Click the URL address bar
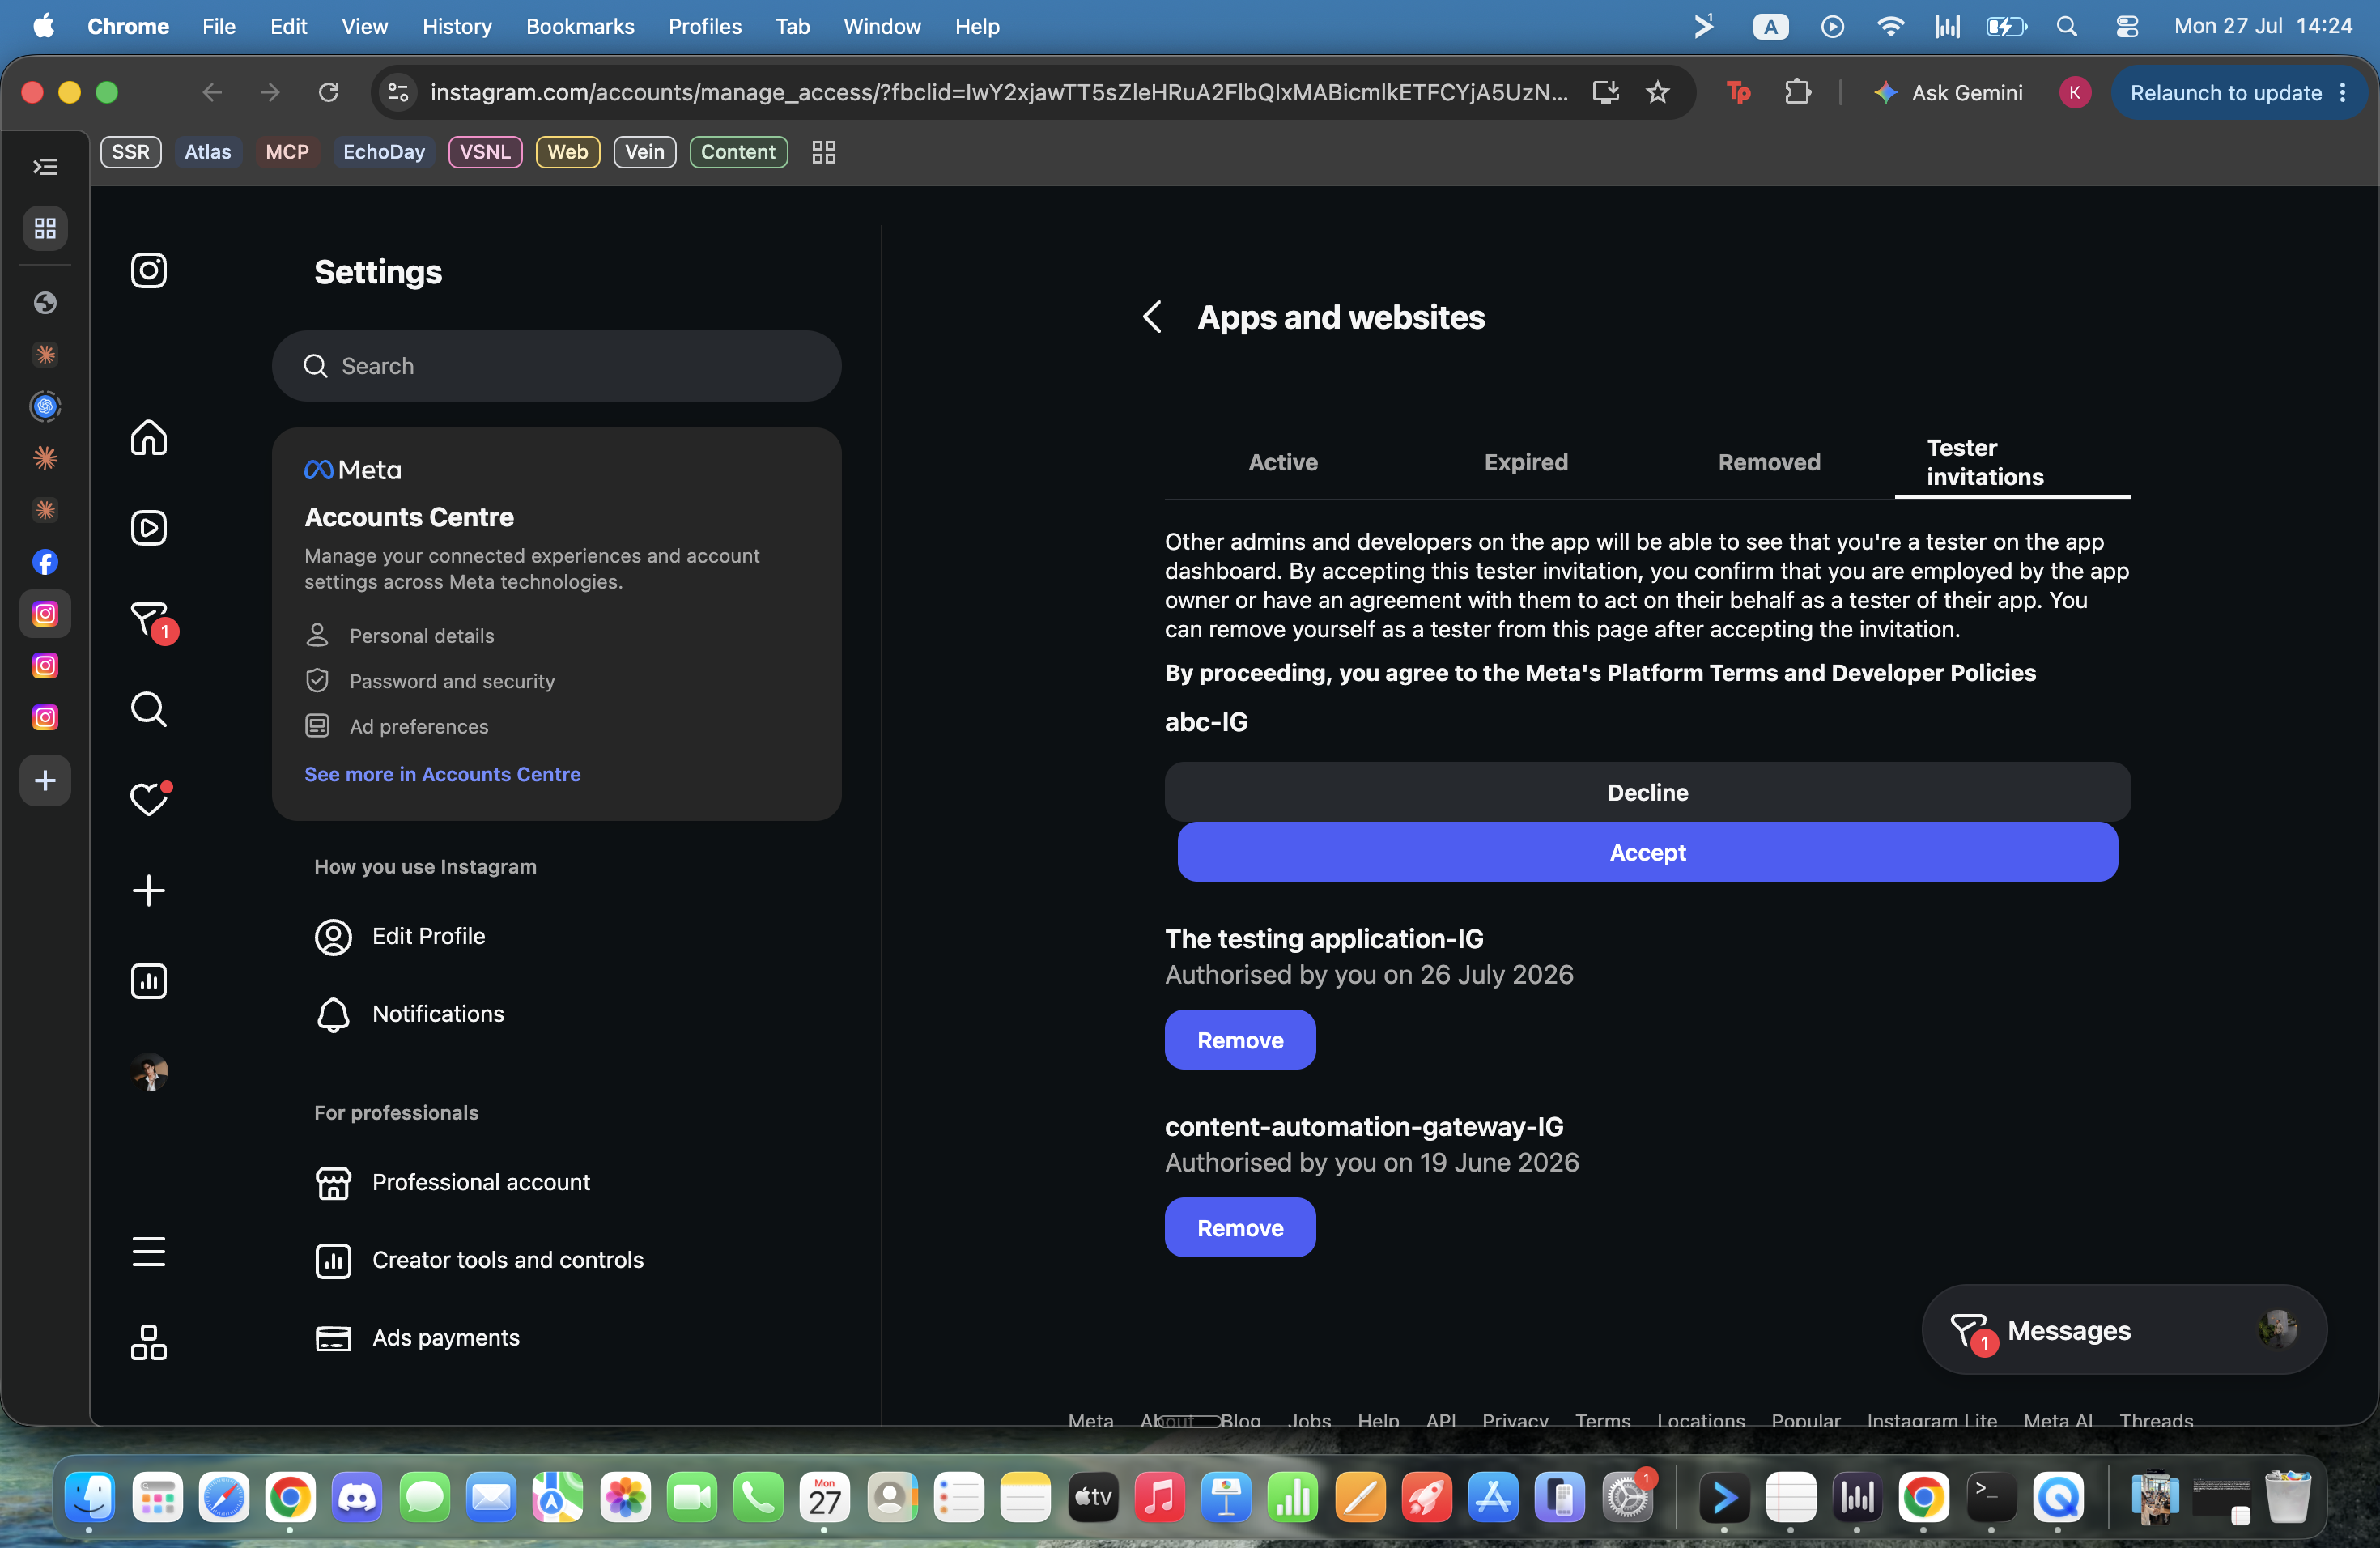Screen dimensions: 2380x1548 (998, 92)
